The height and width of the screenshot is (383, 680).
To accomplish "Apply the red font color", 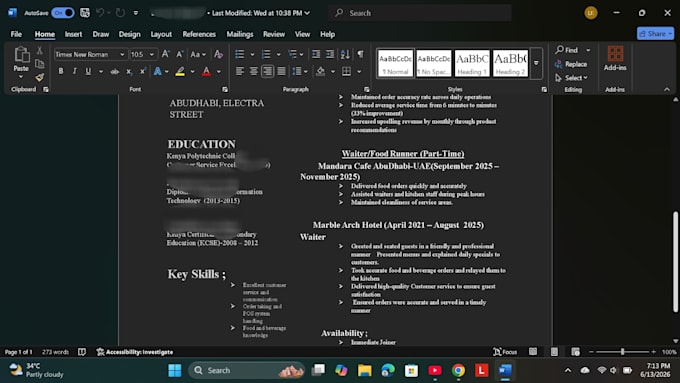I will [x=206, y=72].
